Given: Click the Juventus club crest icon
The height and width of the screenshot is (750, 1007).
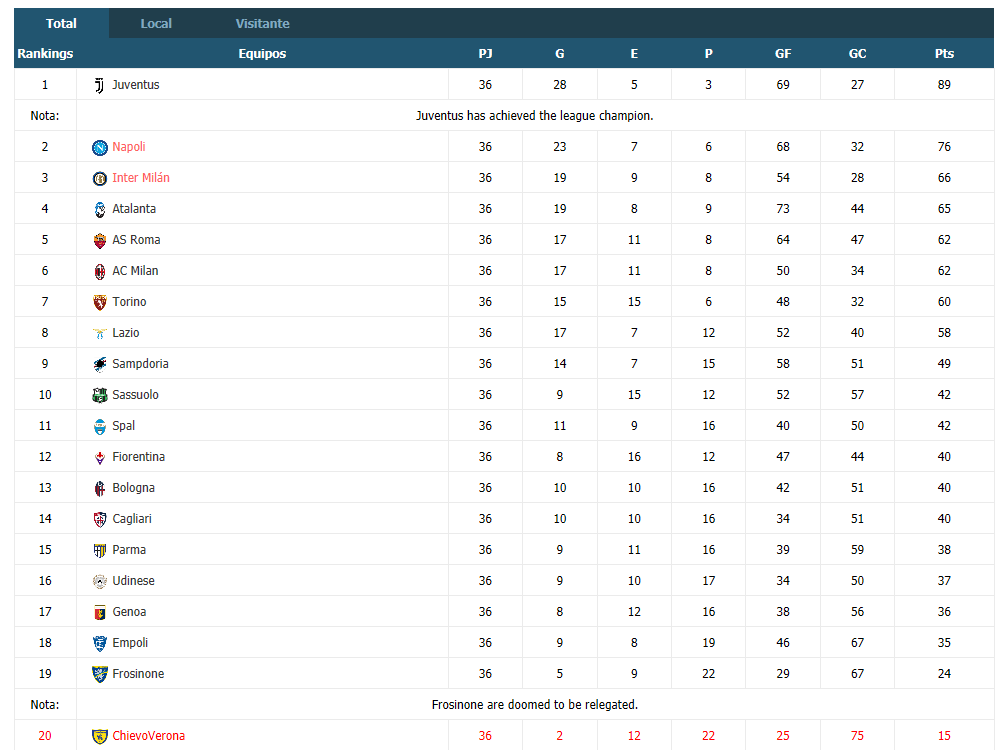Looking at the screenshot, I should point(100,85).
